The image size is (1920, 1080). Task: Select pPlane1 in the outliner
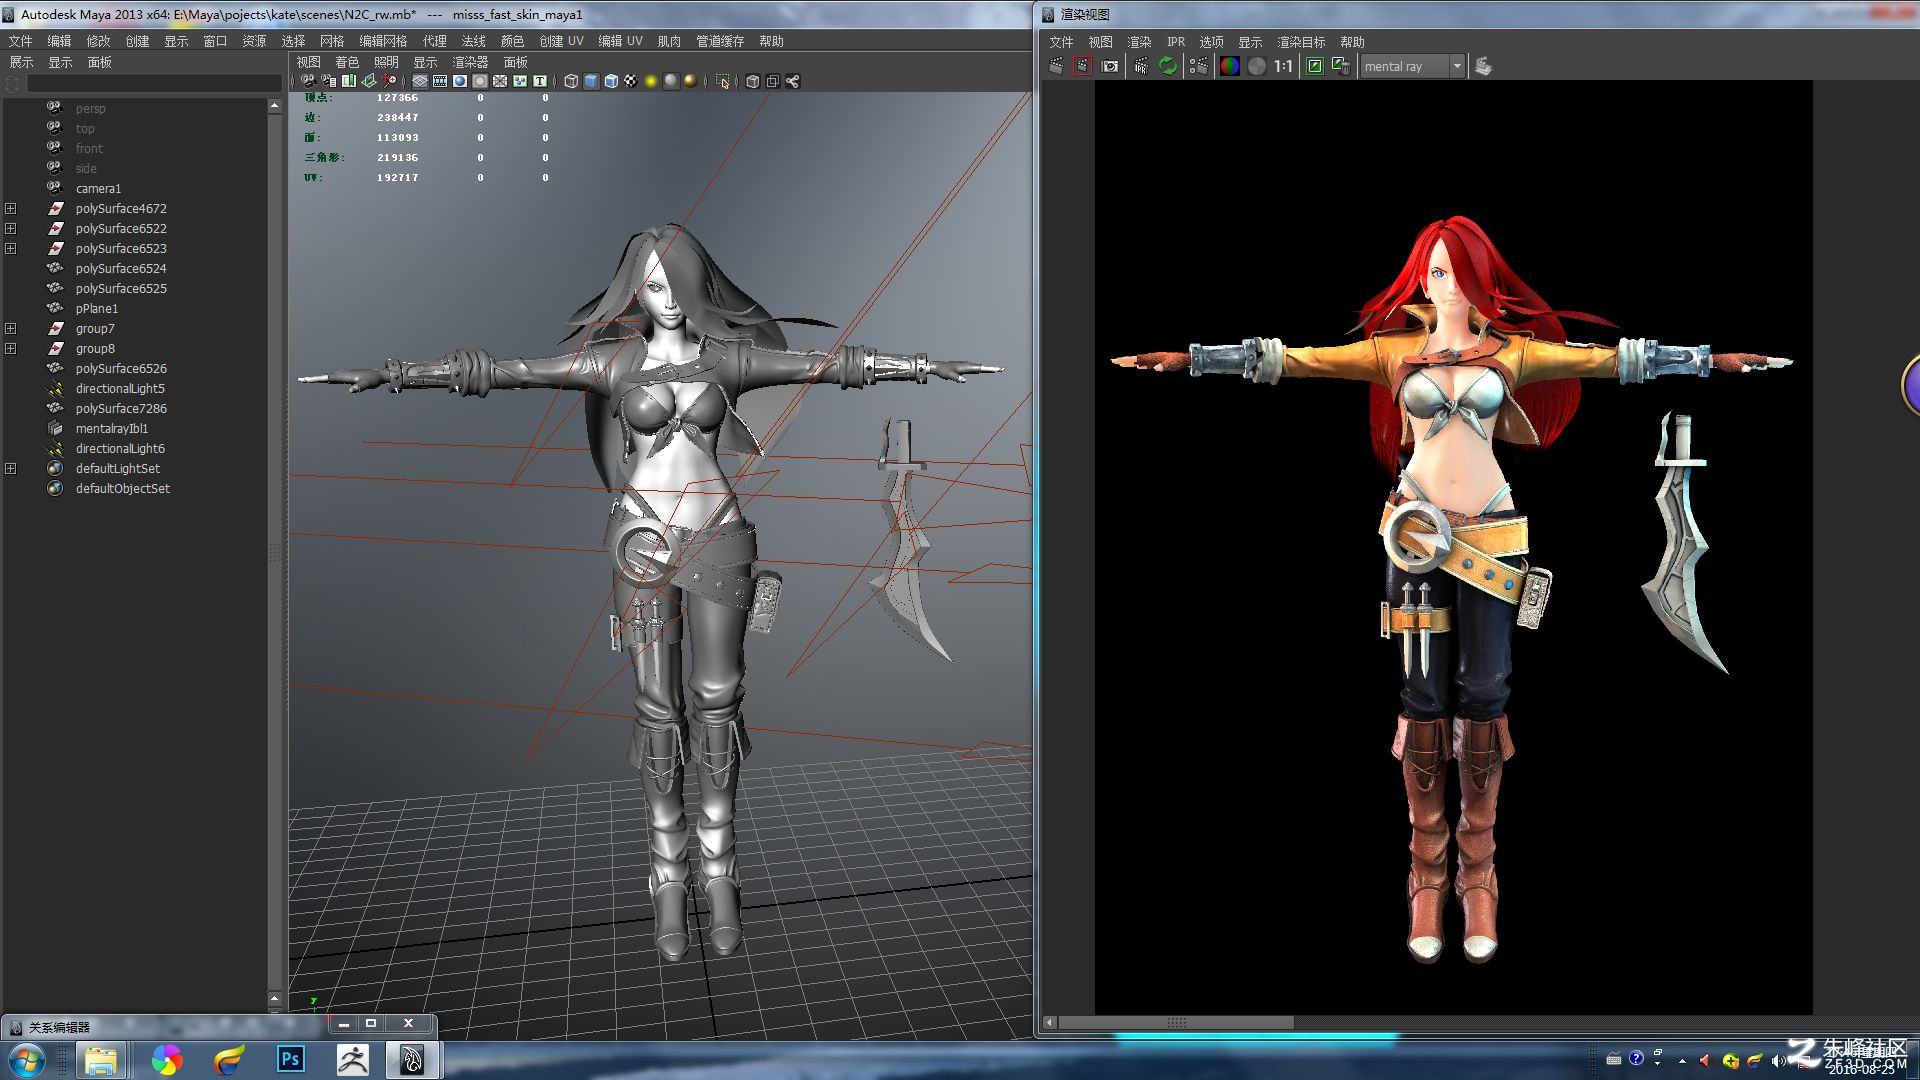(x=96, y=308)
